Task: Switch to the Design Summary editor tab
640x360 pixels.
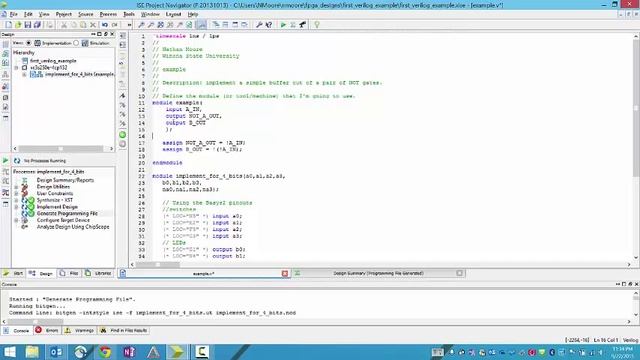Action: tap(378, 273)
